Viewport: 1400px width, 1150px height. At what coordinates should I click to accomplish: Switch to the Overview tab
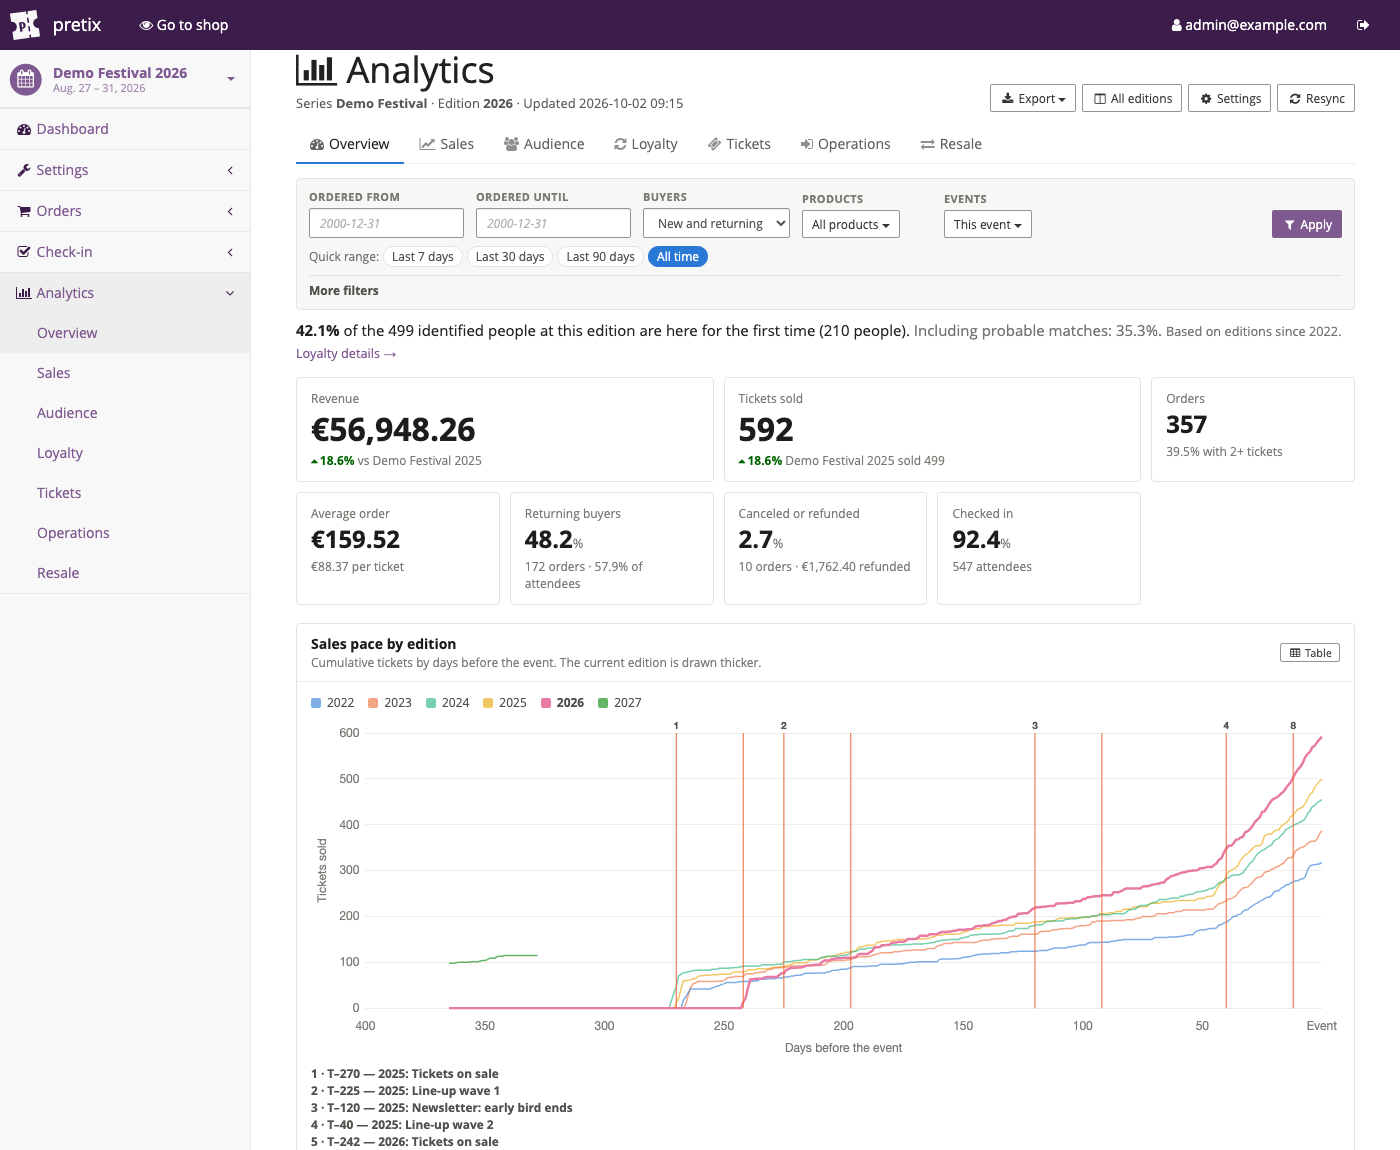350,144
